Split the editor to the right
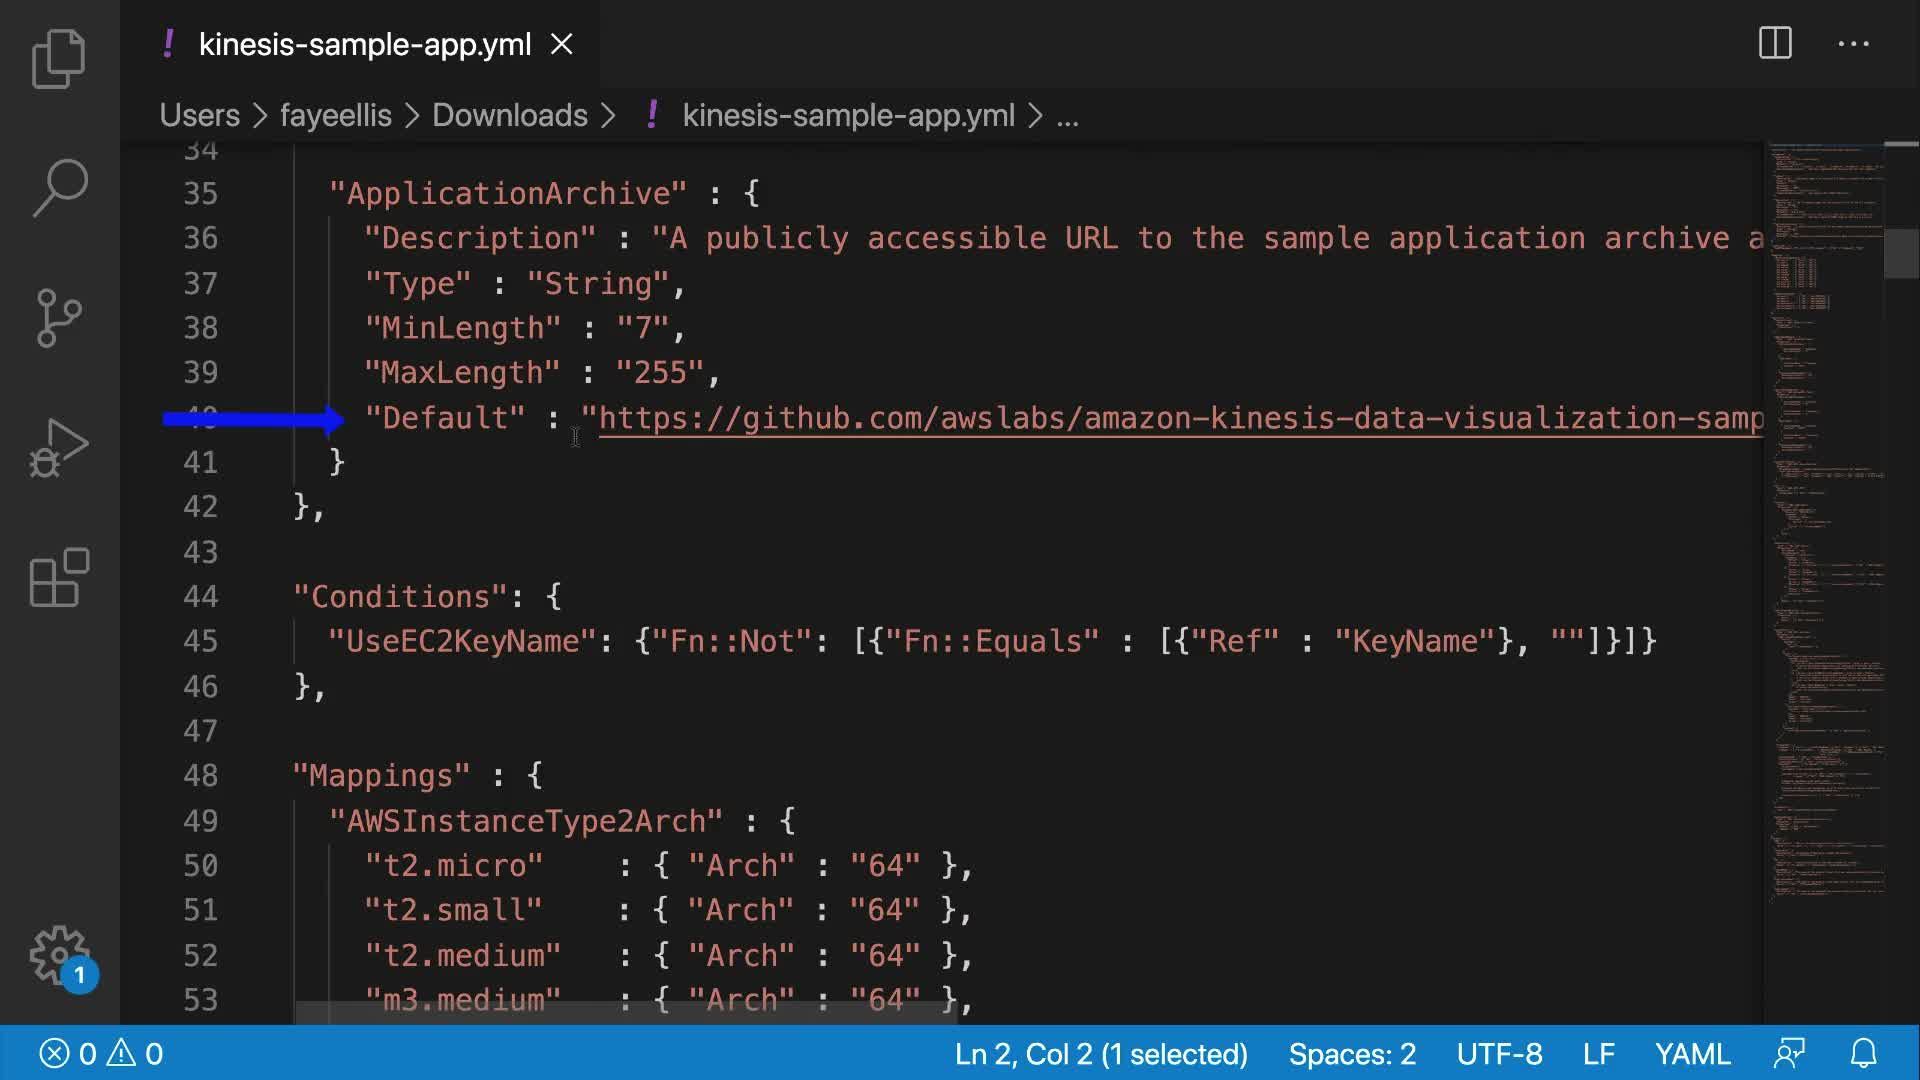 1775,44
